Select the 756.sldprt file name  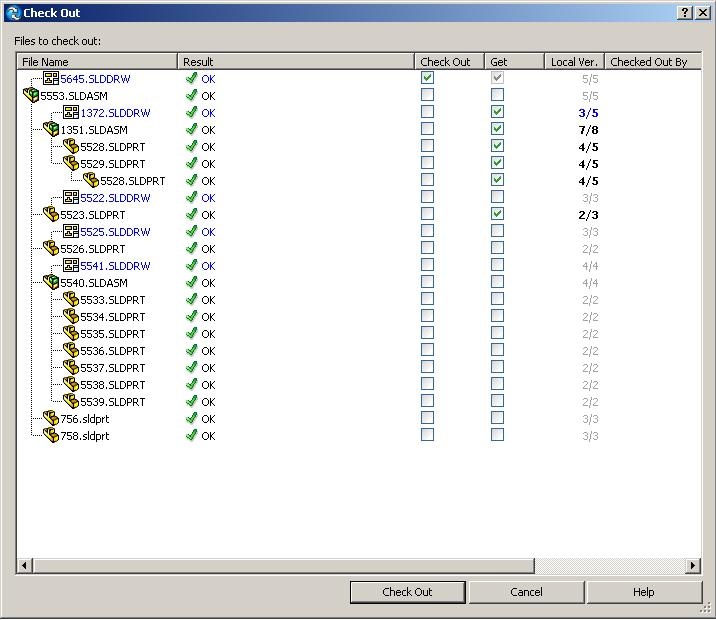click(x=84, y=419)
